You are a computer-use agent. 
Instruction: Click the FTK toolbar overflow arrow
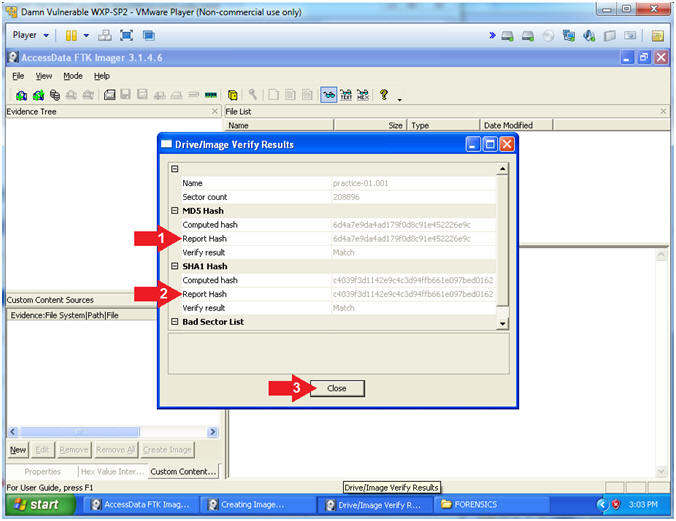click(400, 99)
